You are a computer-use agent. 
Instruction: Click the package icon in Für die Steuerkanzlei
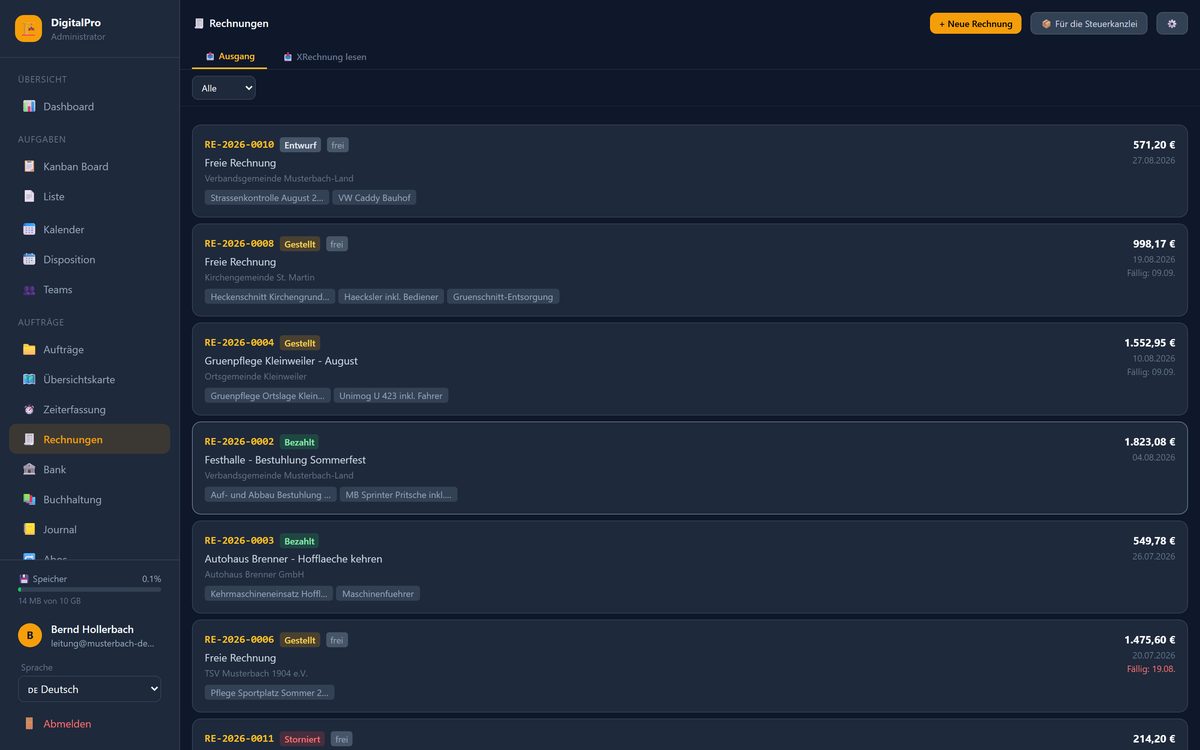[x=1046, y=24]
